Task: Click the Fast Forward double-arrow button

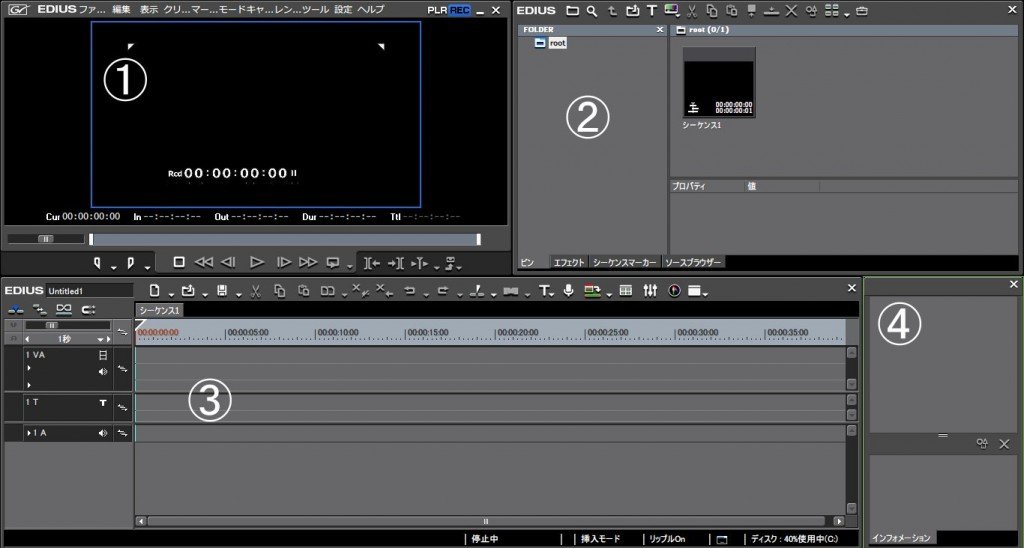Action: click(308, 263)
